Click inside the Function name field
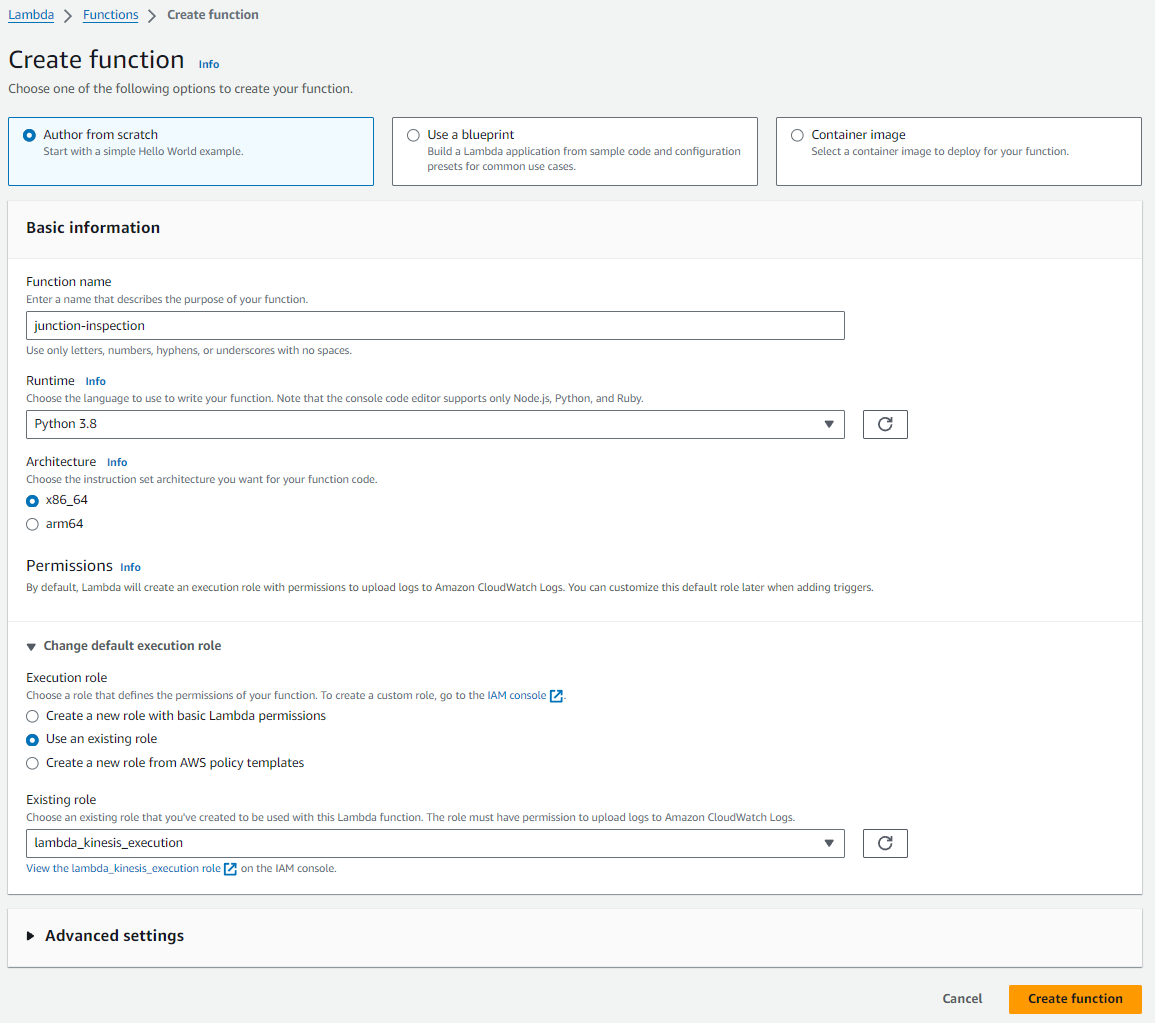 [435, 325]
